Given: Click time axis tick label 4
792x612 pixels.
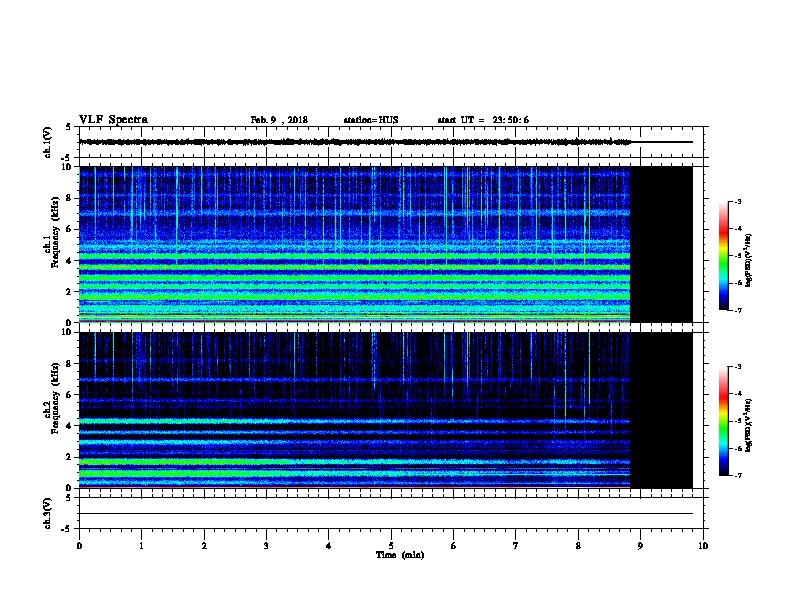Looking at the screenshot, I should click(329, 546).
